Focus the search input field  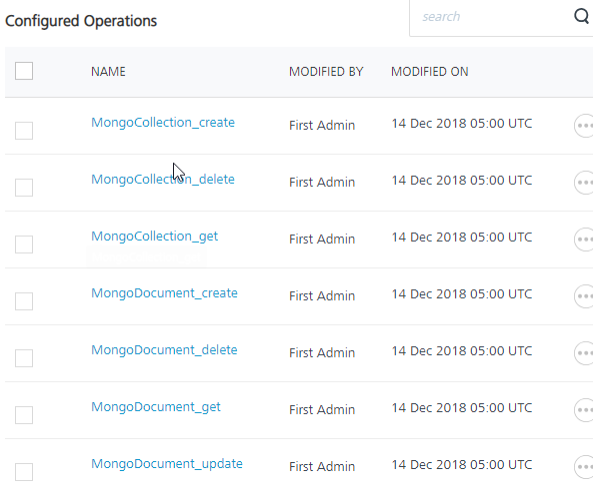point(492,17)
